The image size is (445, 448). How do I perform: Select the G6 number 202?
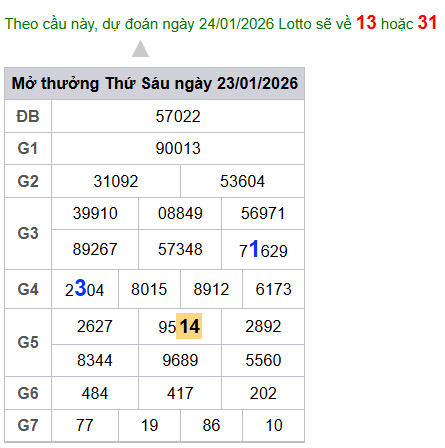[x=263, y=393]
